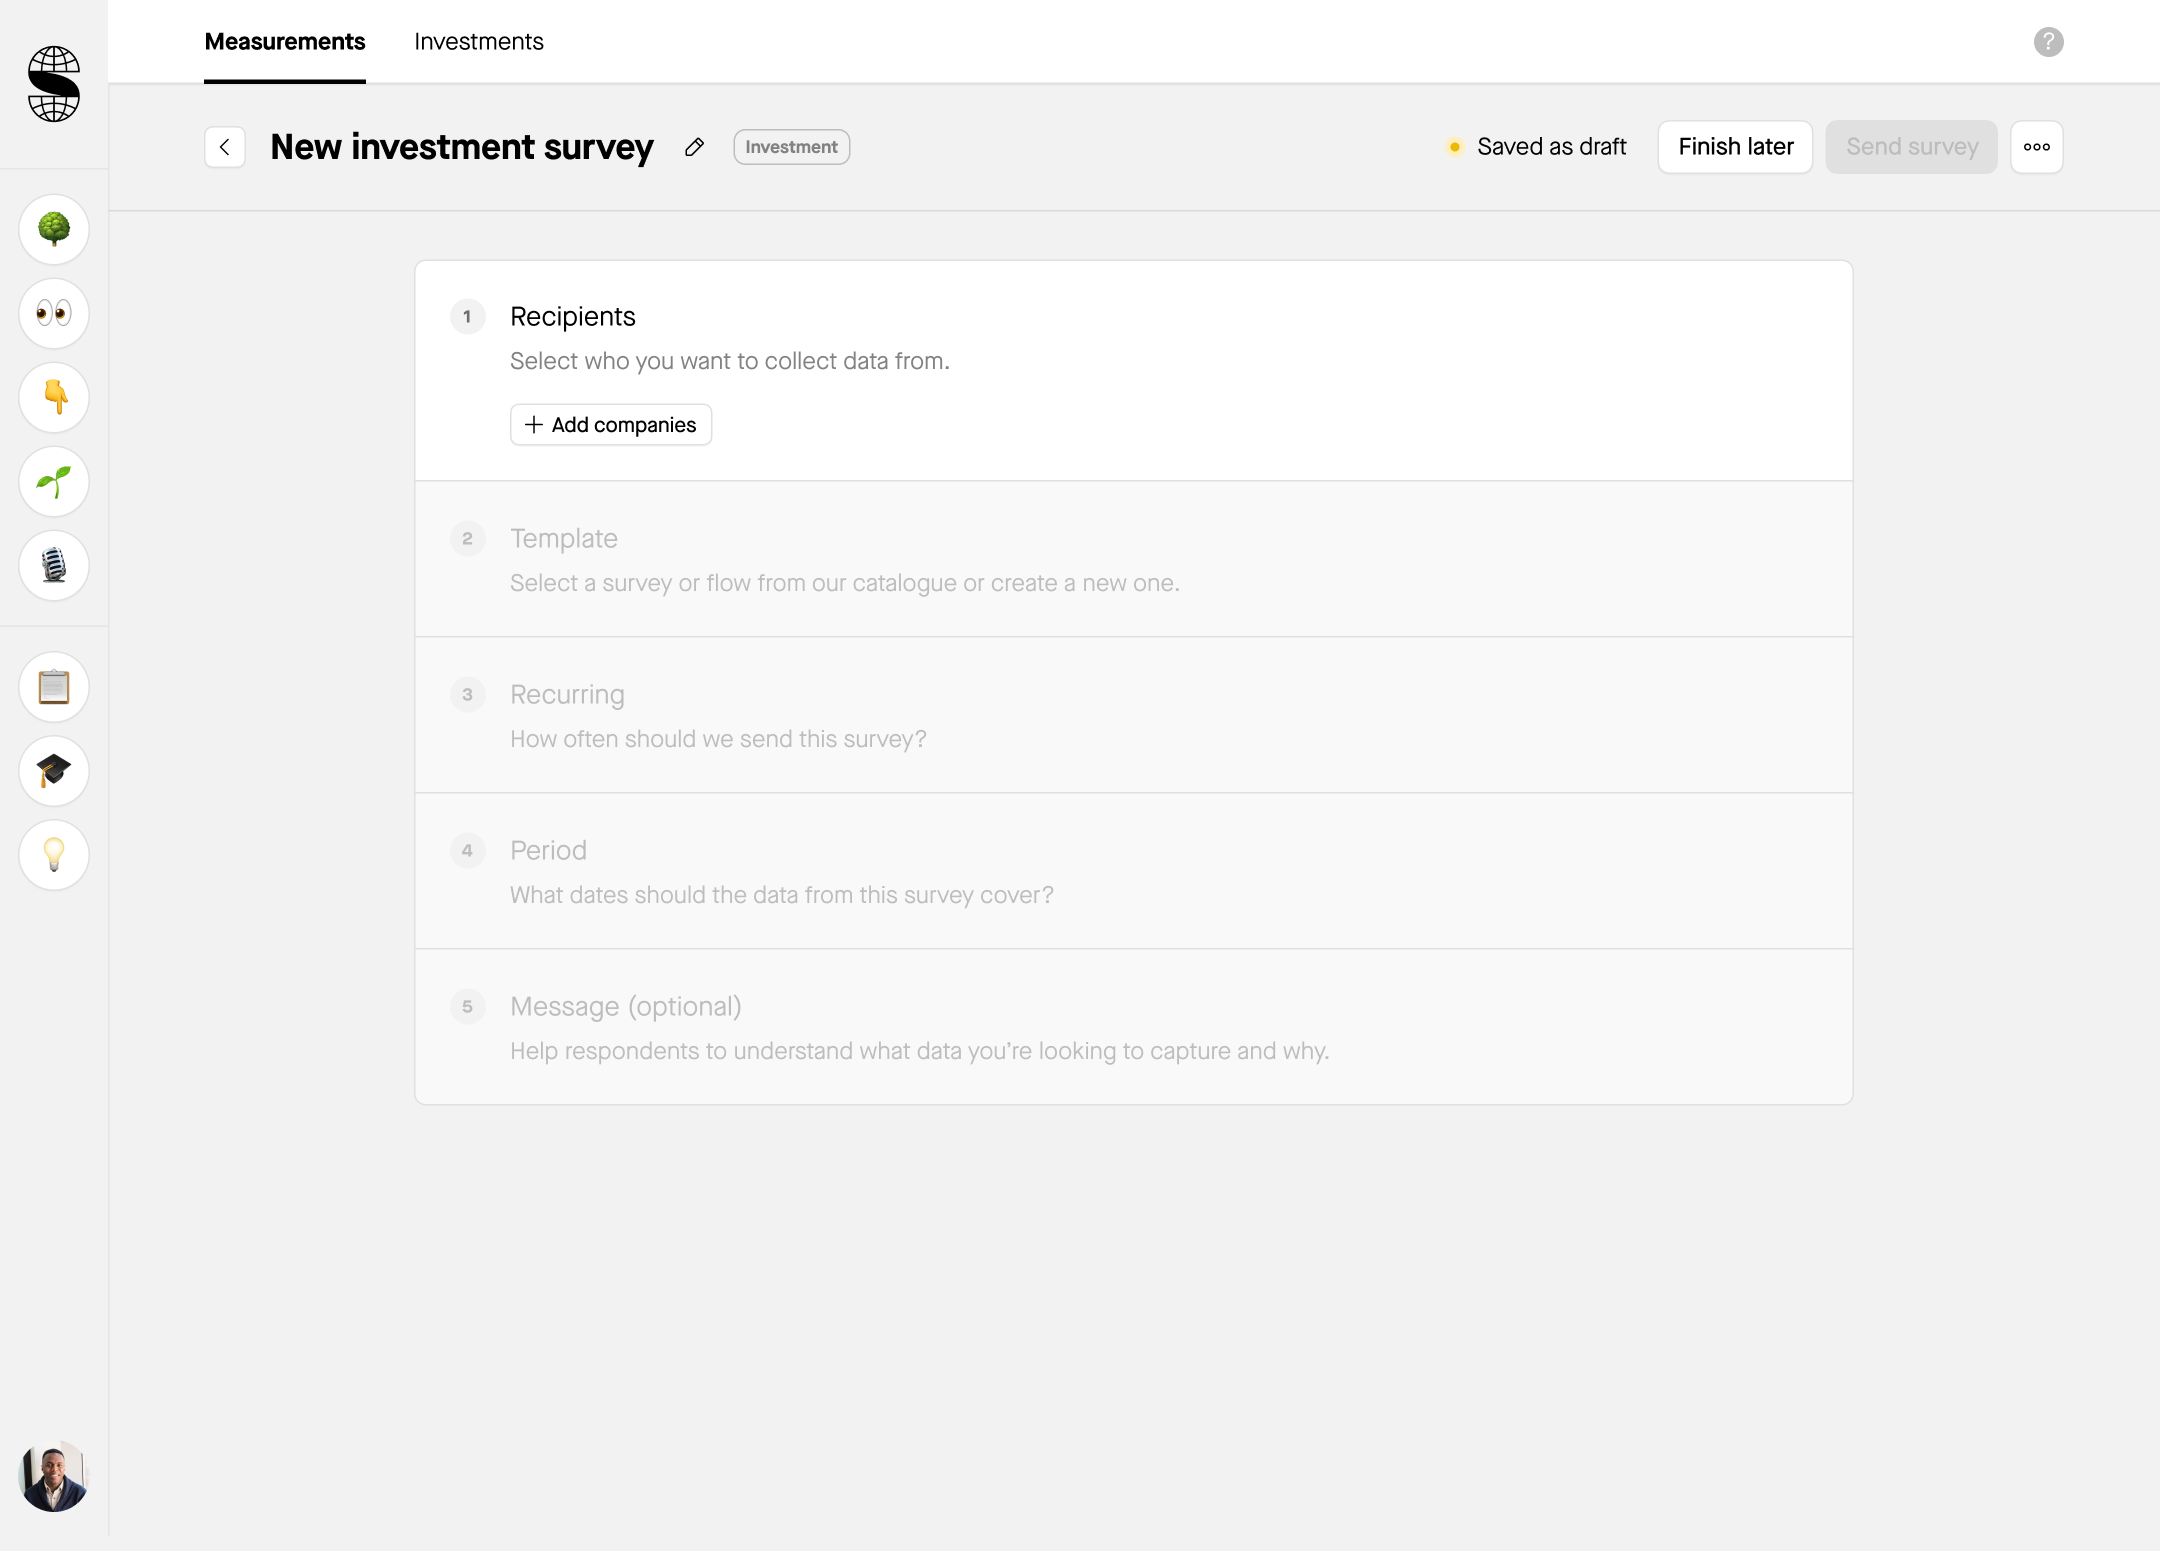Viewport: 2160px width, 1551px height.
Task: Click the Add companies button
Action: coord(611,425)
